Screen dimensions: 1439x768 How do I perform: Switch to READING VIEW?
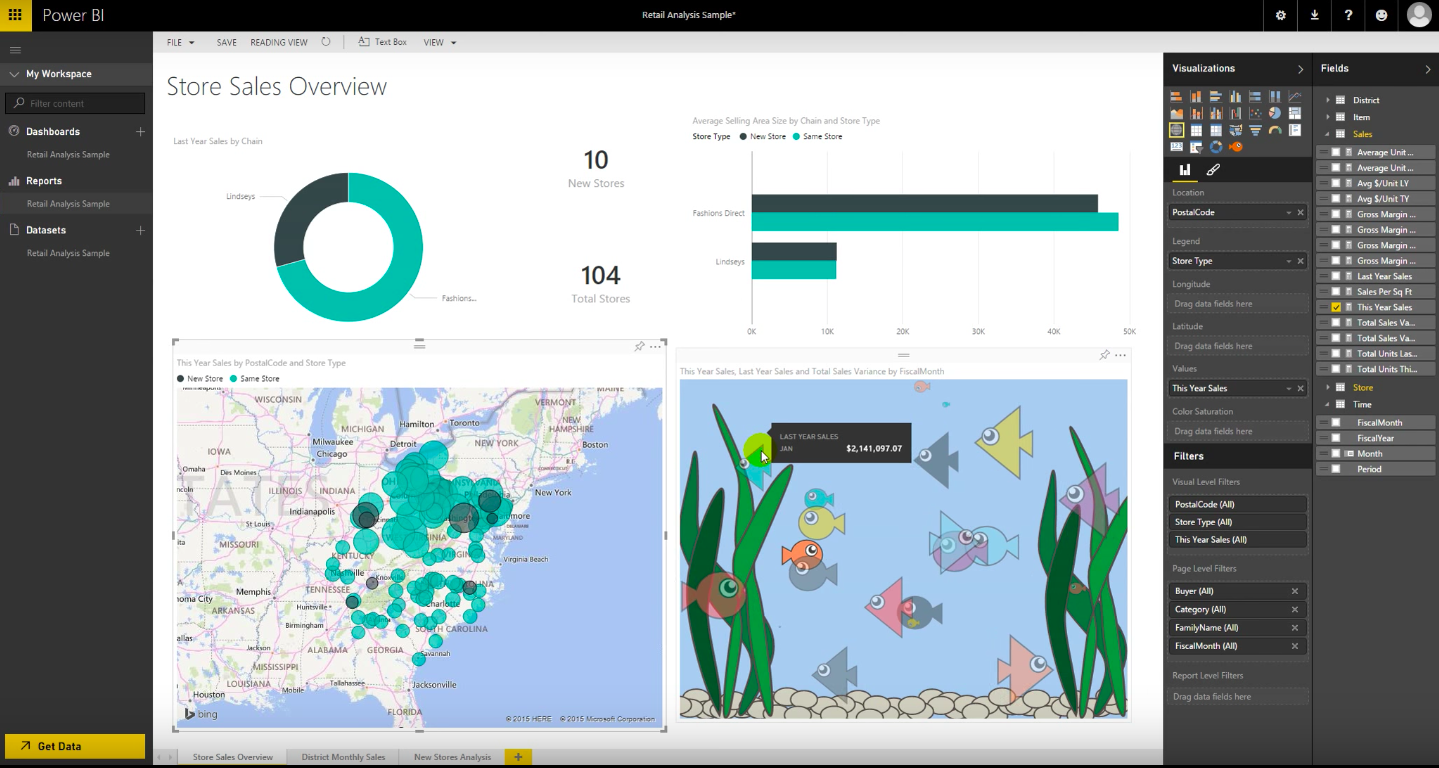[279, 43]
